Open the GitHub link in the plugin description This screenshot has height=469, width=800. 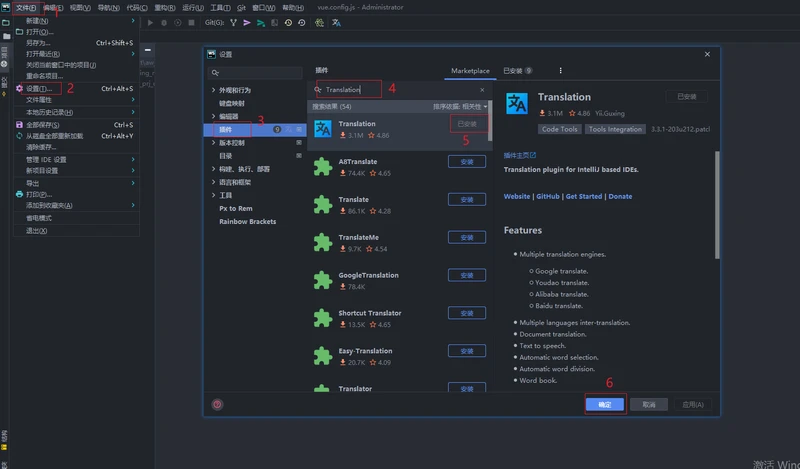(547, 196)
